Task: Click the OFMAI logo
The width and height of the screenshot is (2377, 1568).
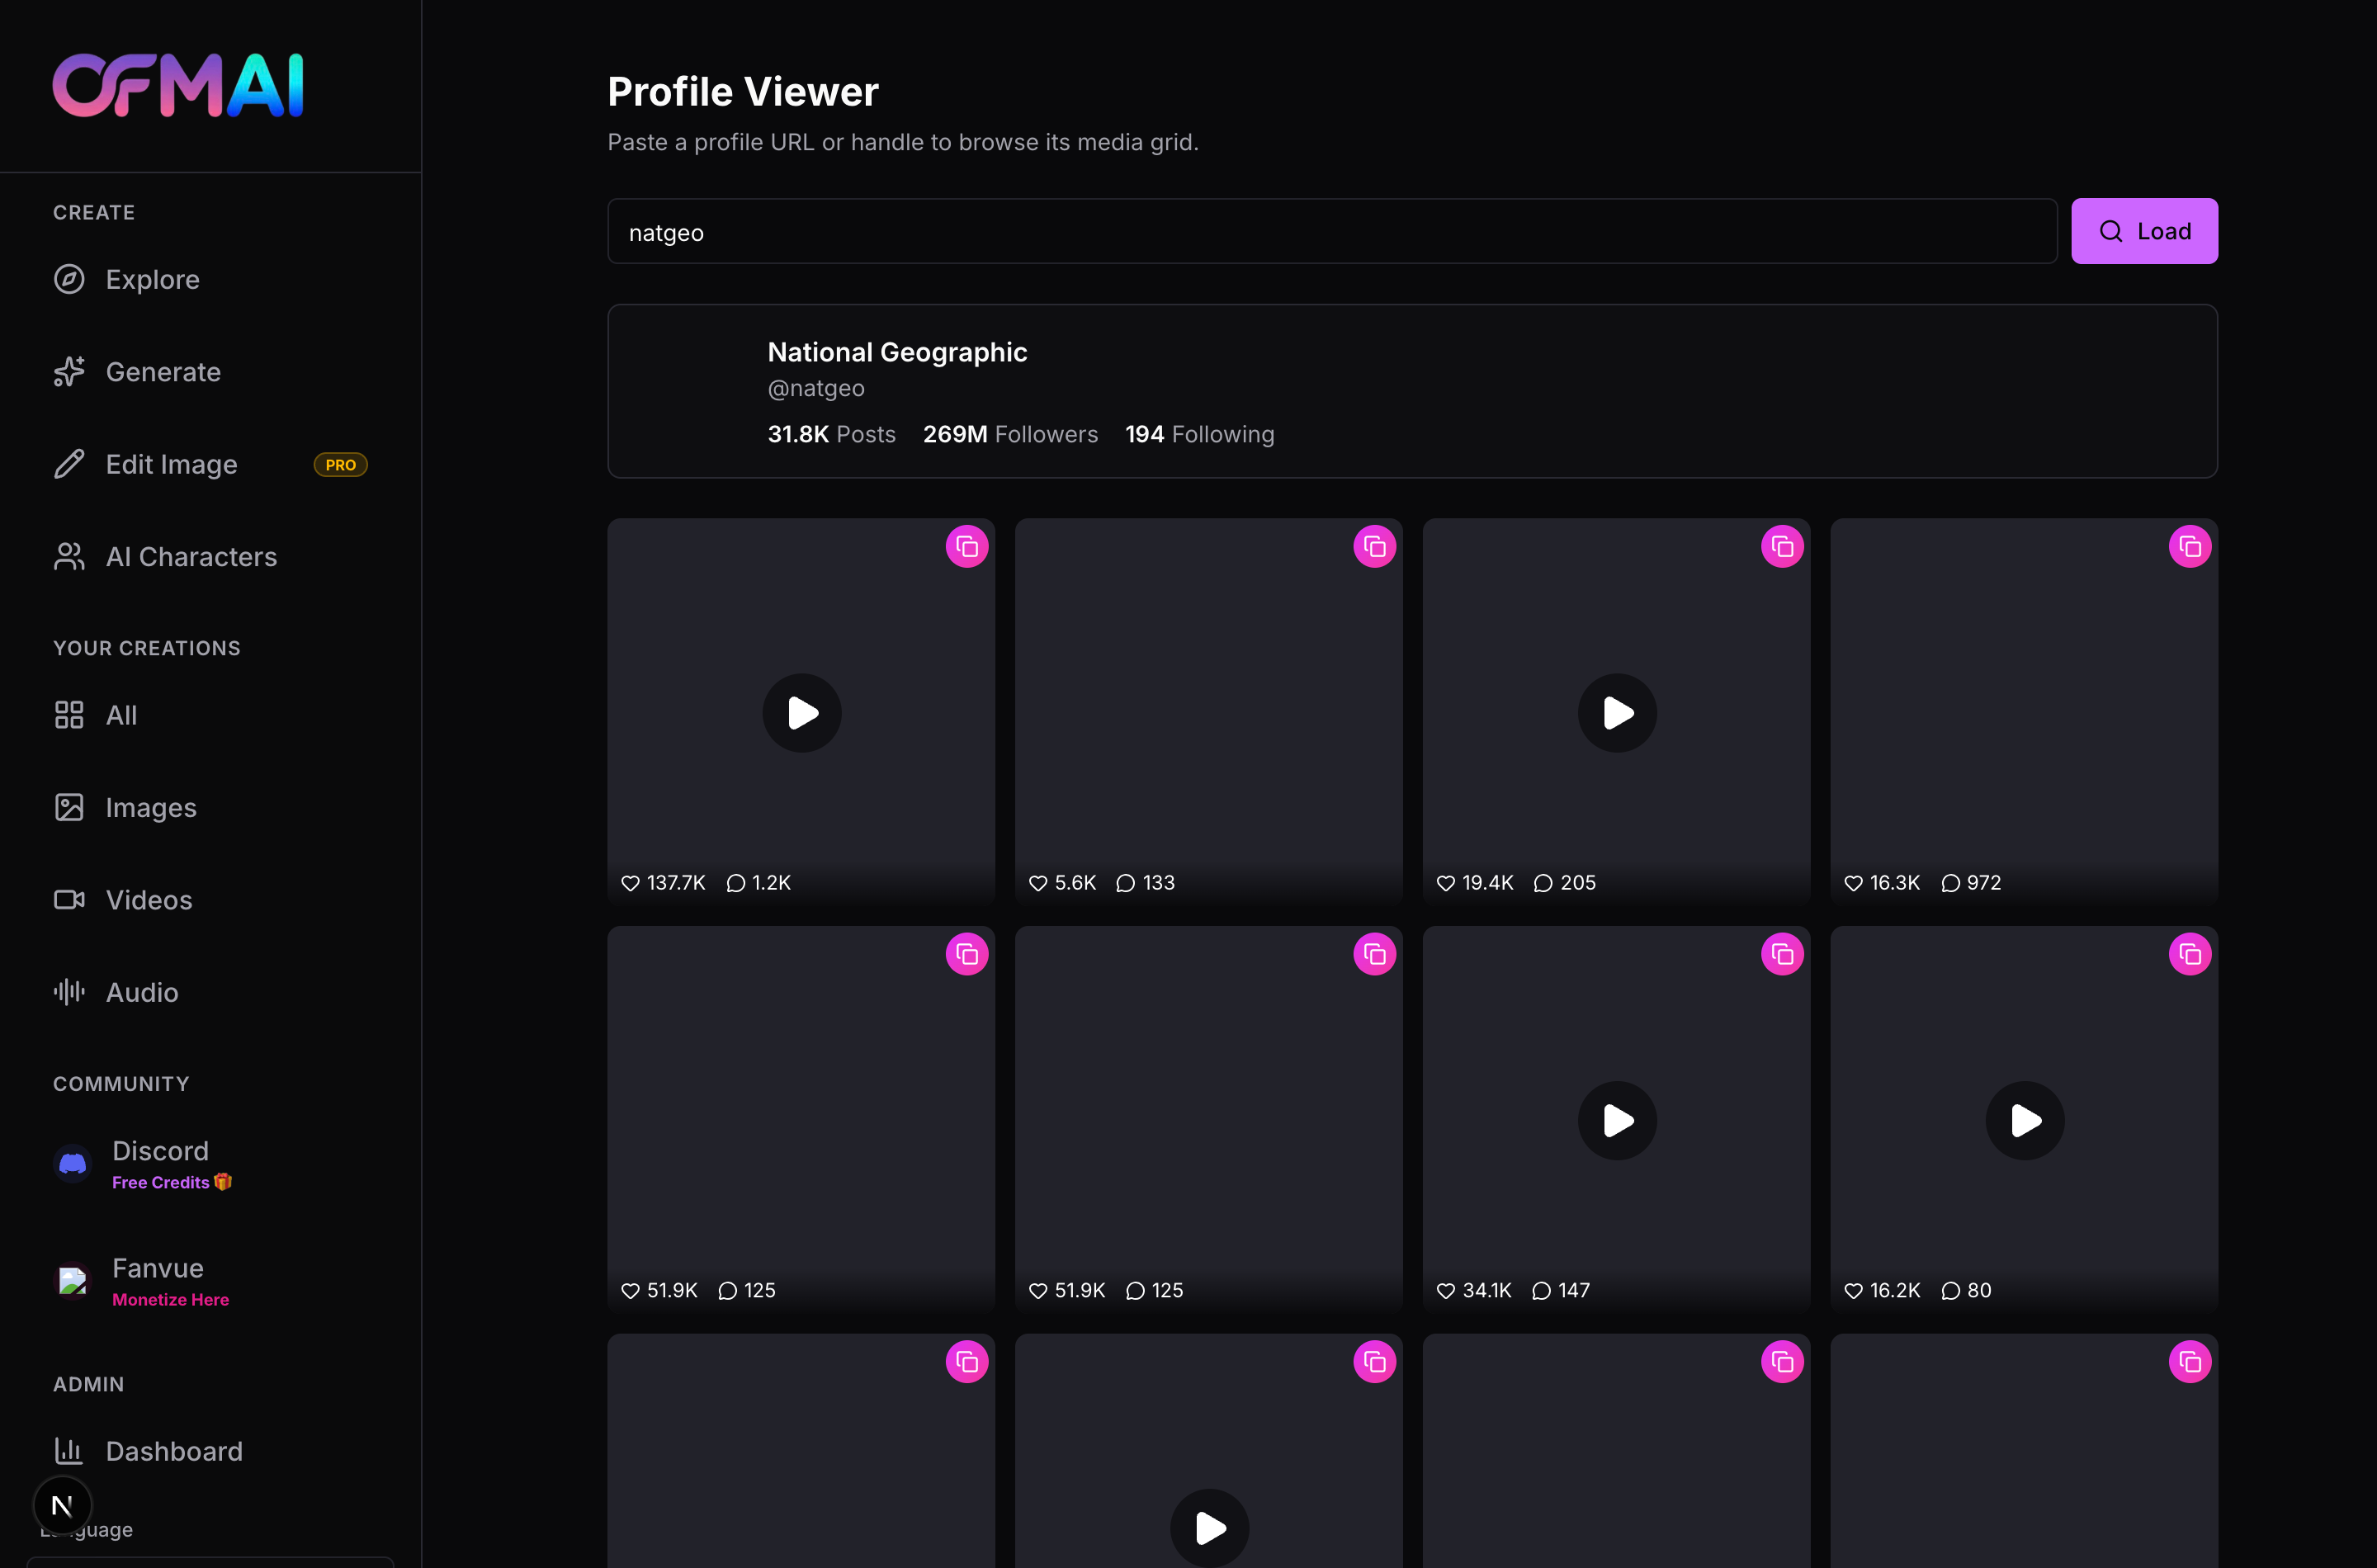Action: (178, 86)
